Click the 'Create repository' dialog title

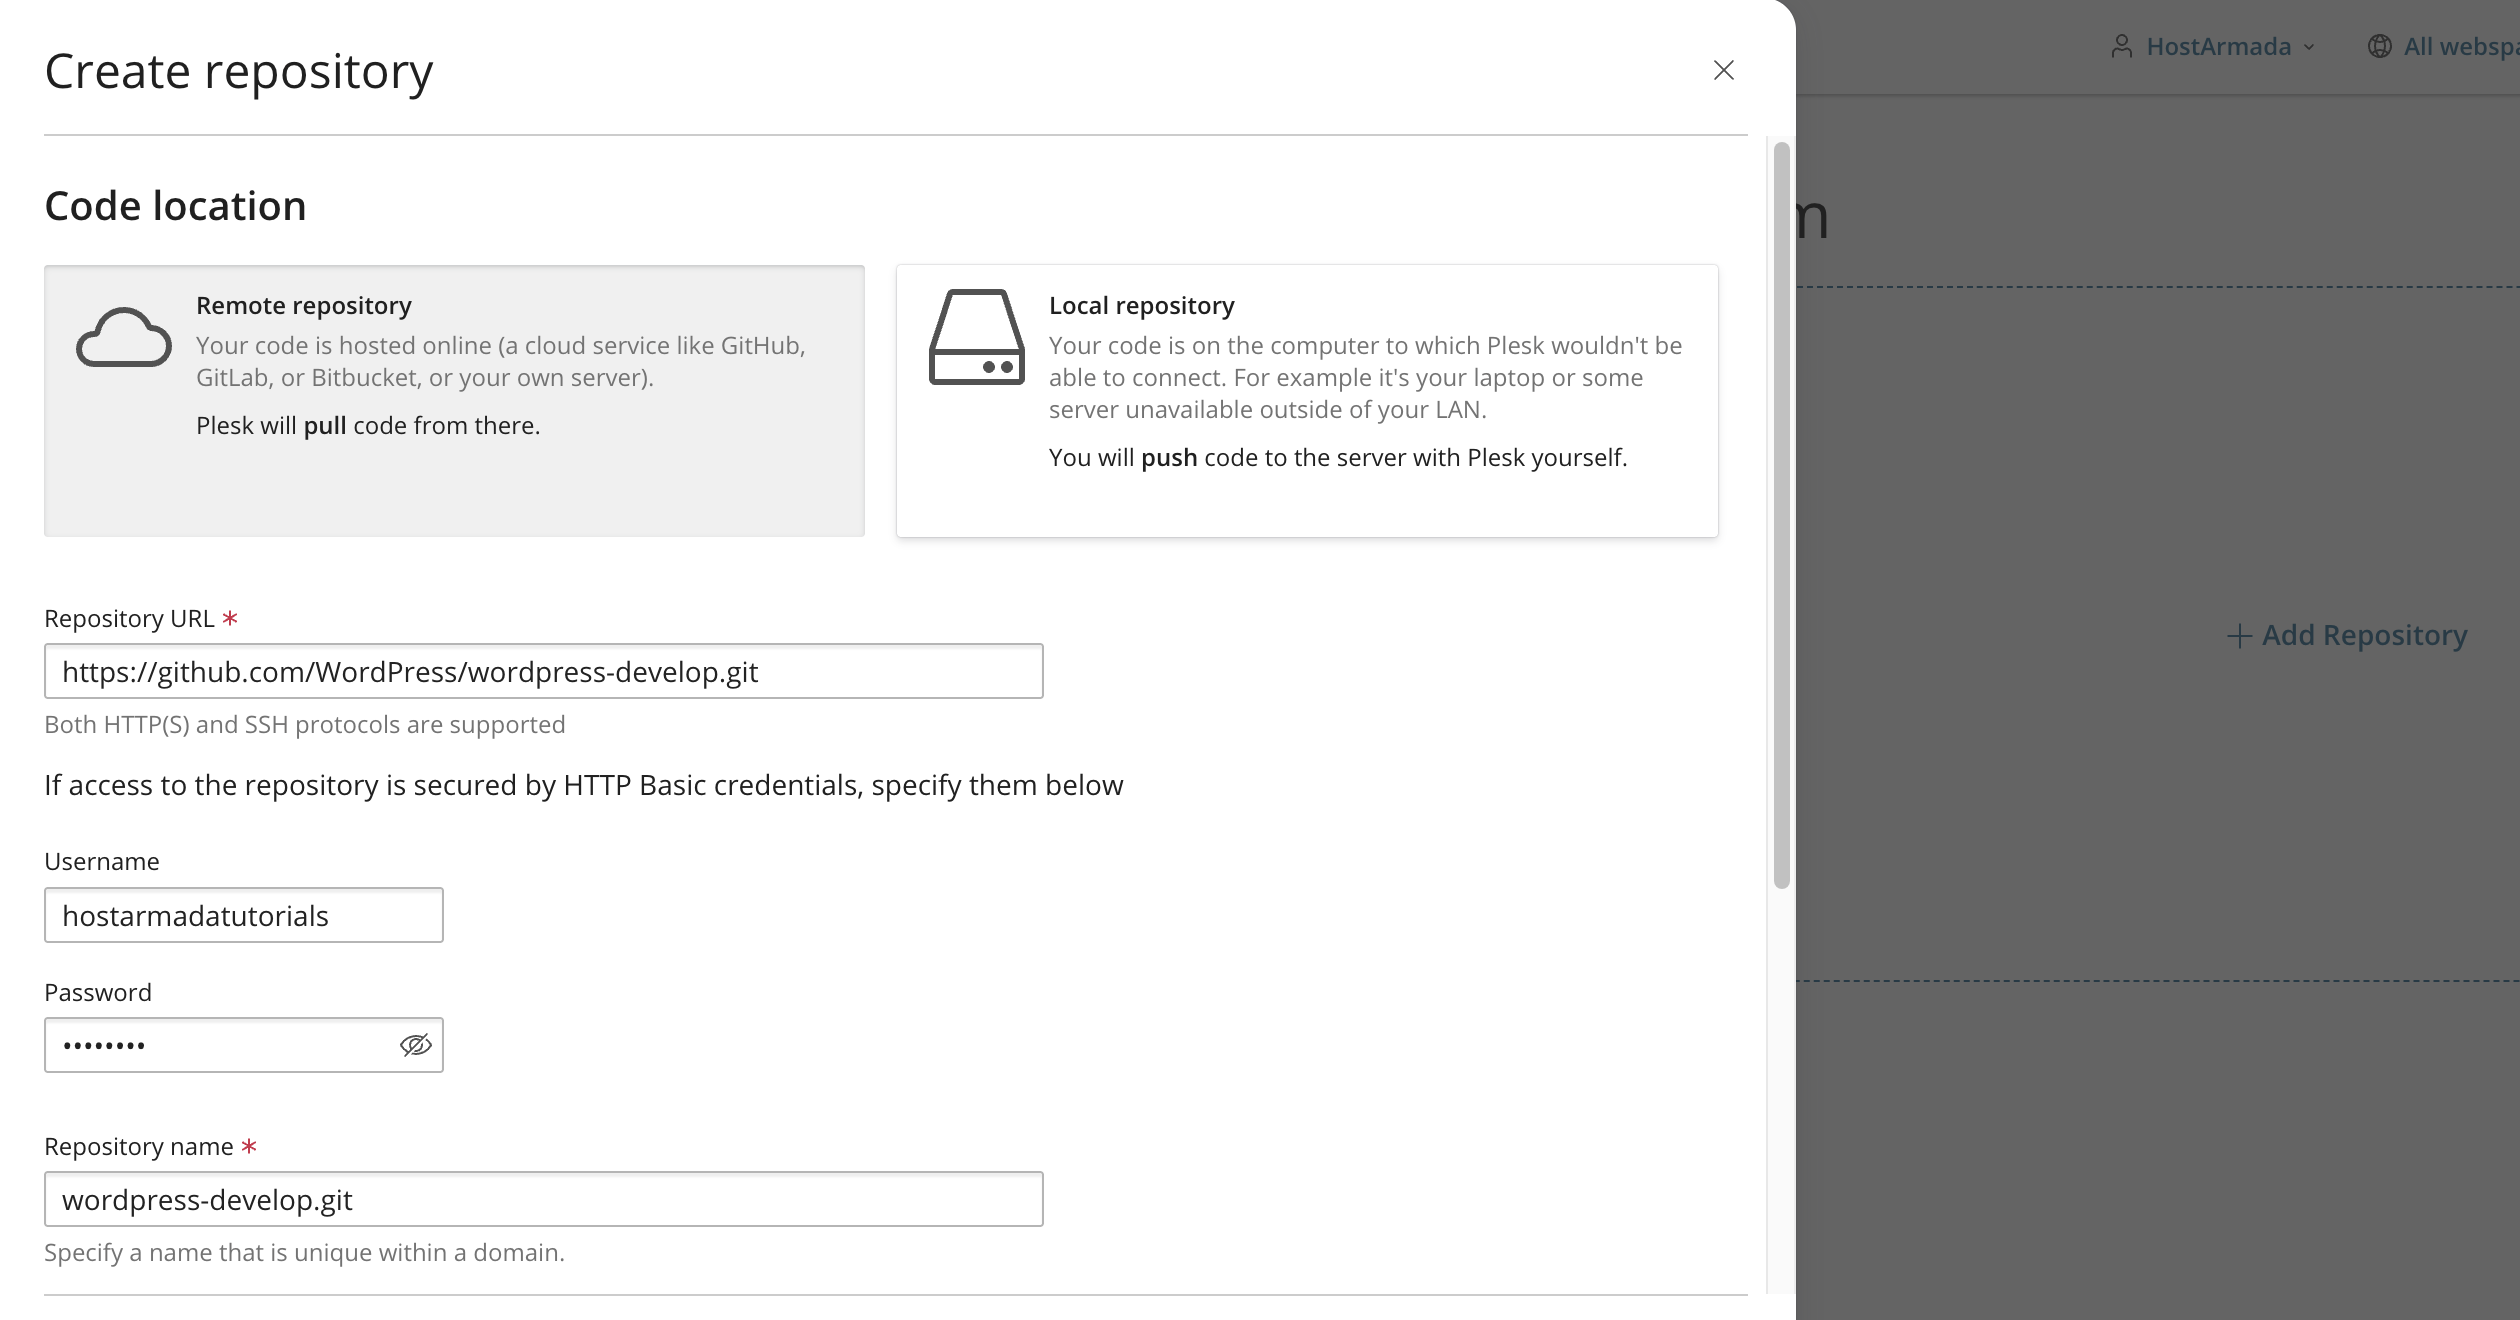click(x=239, y=71)
